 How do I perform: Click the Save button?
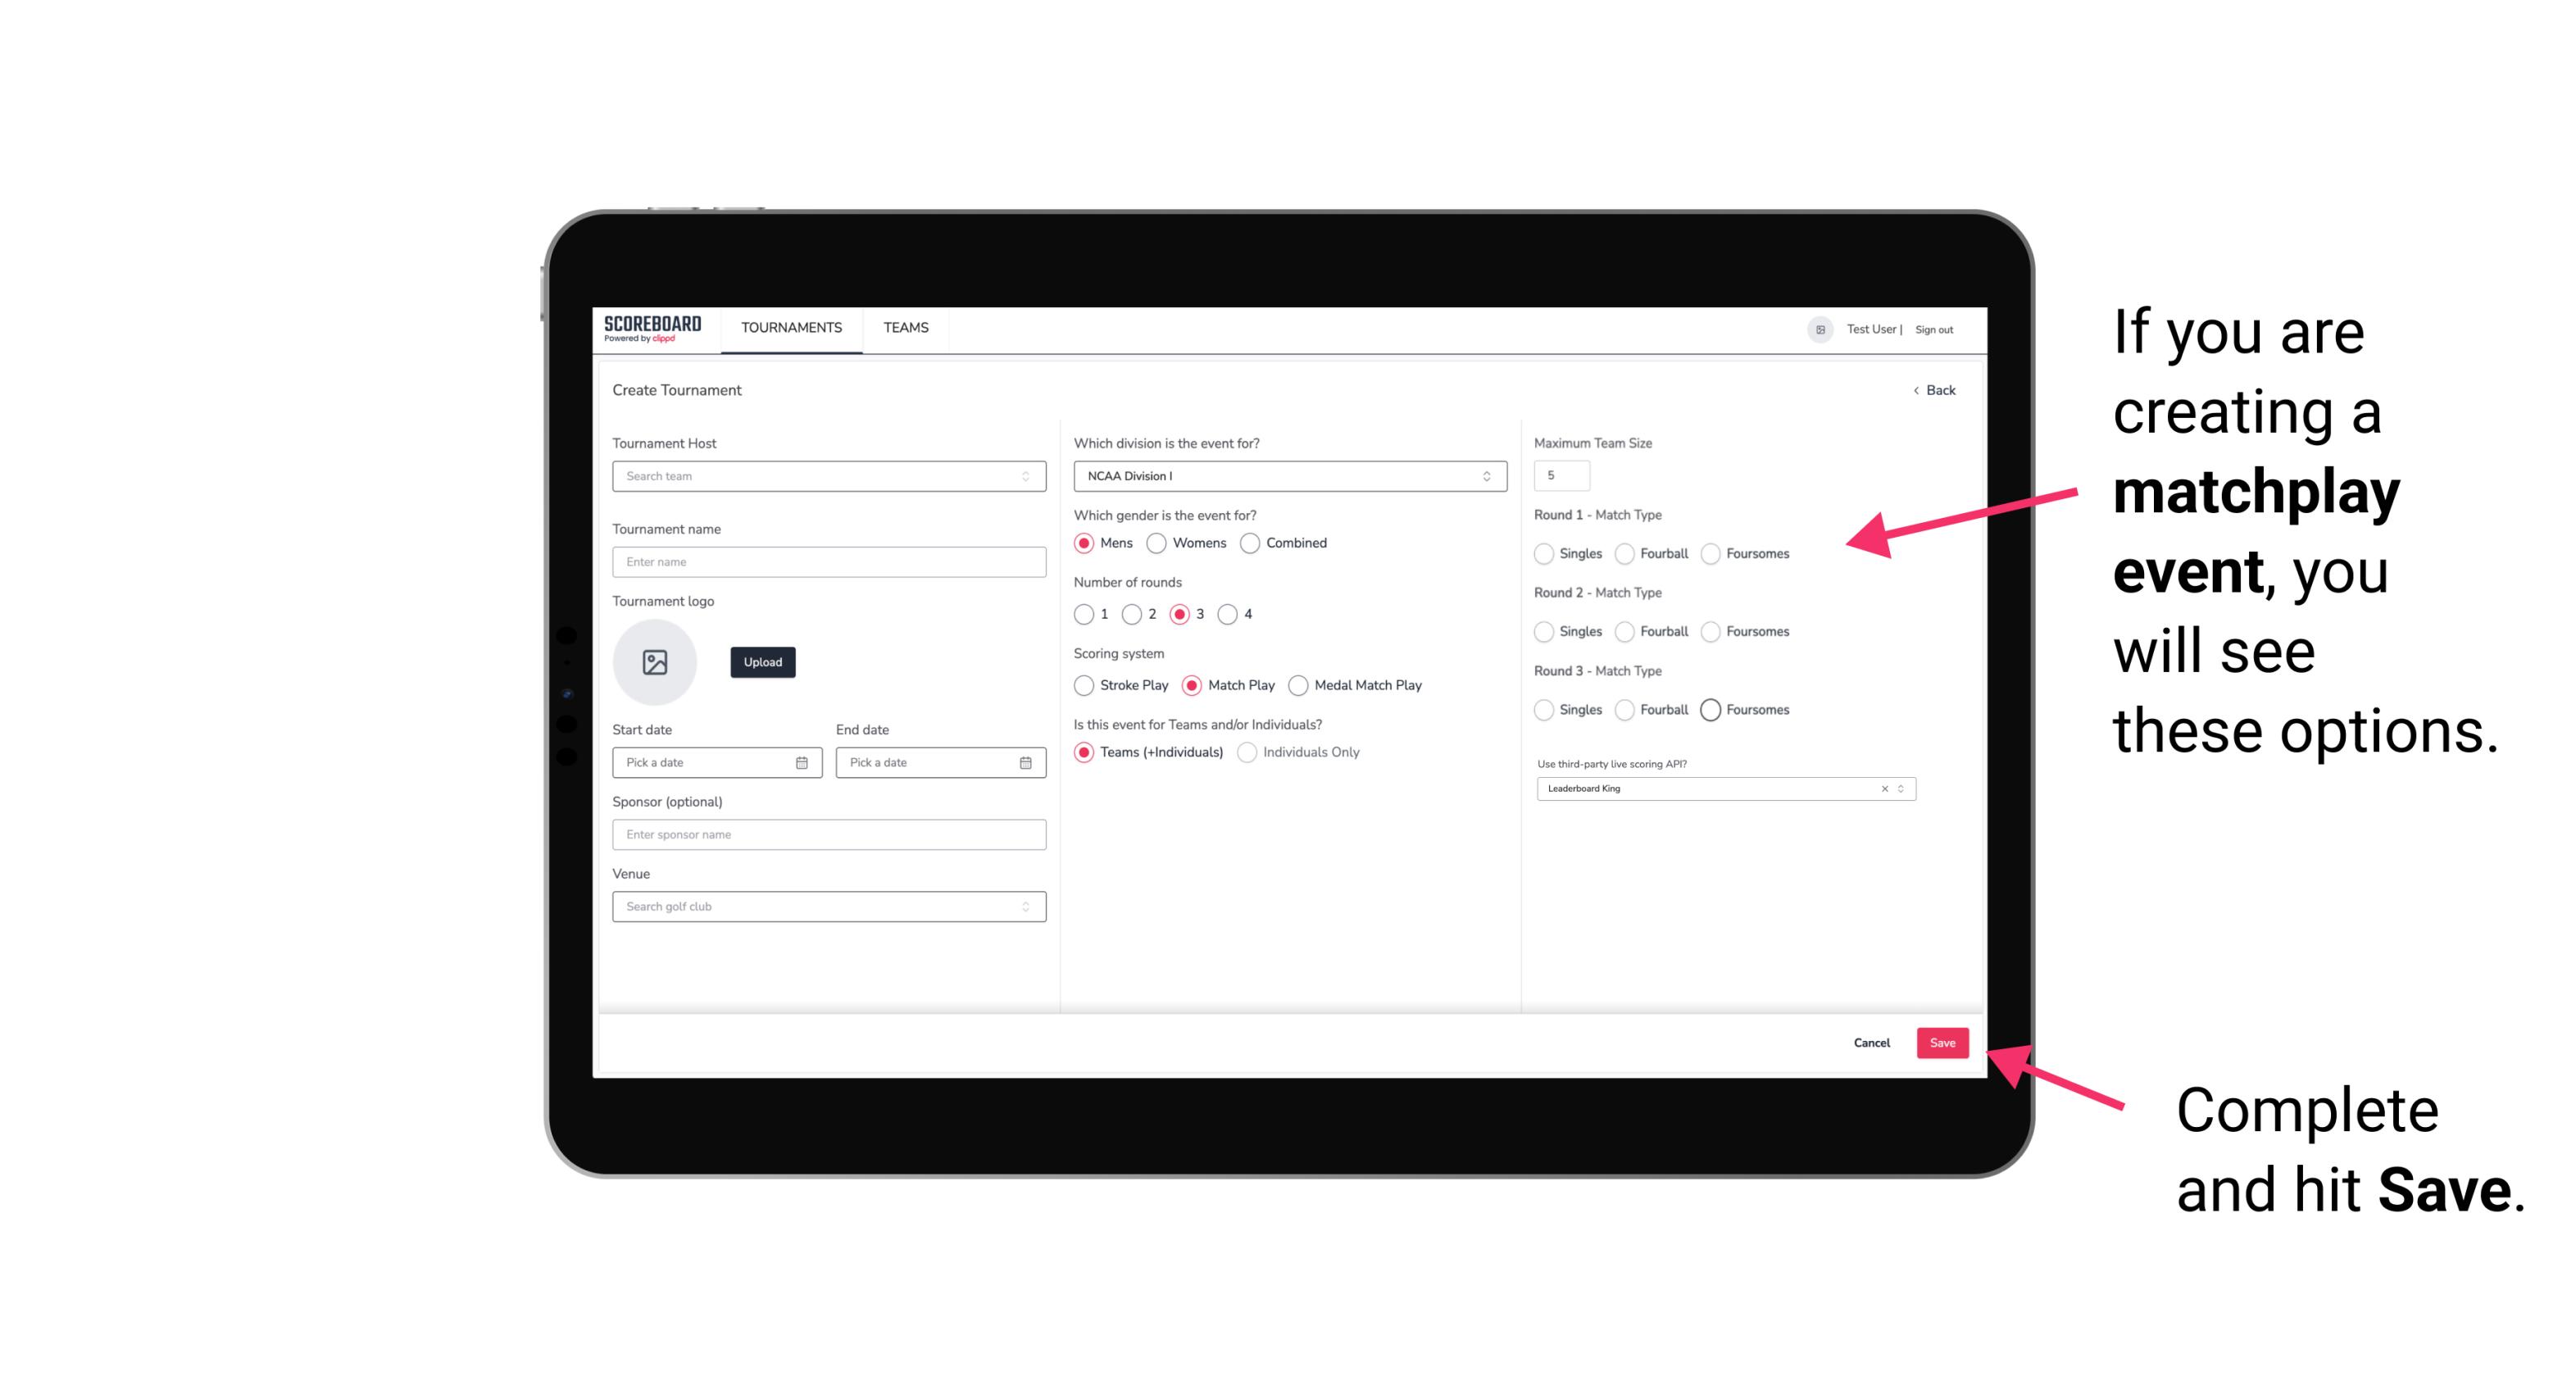tap(1942, 1041)
